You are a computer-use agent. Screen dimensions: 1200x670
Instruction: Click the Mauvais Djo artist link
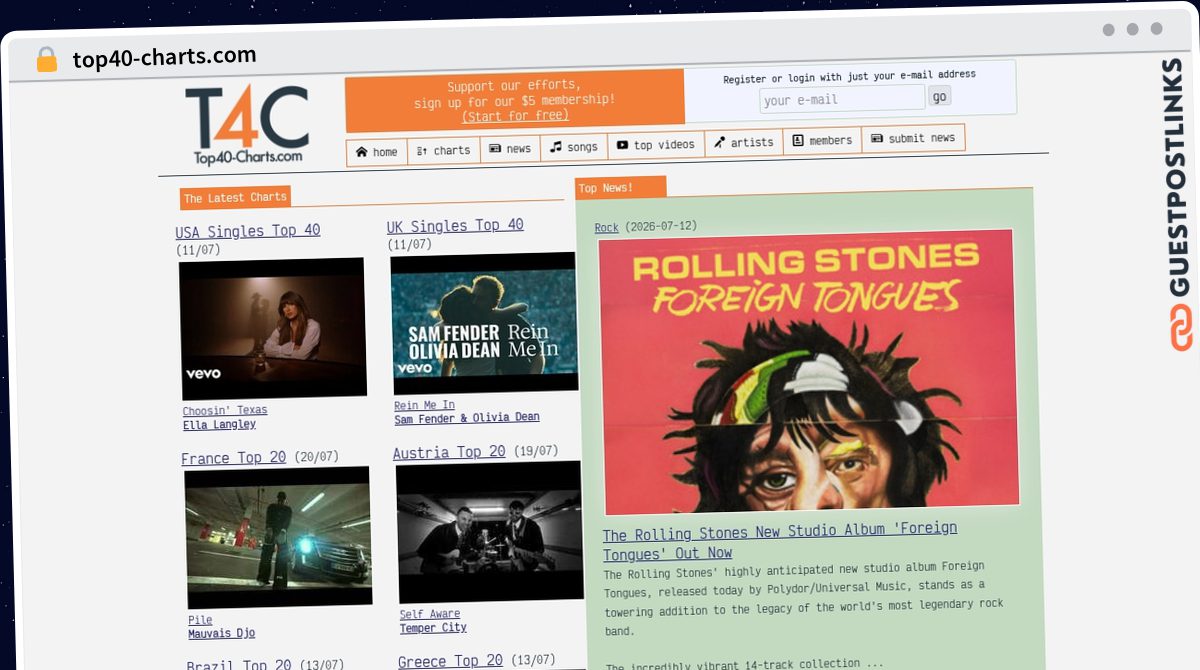click(222, 633)
